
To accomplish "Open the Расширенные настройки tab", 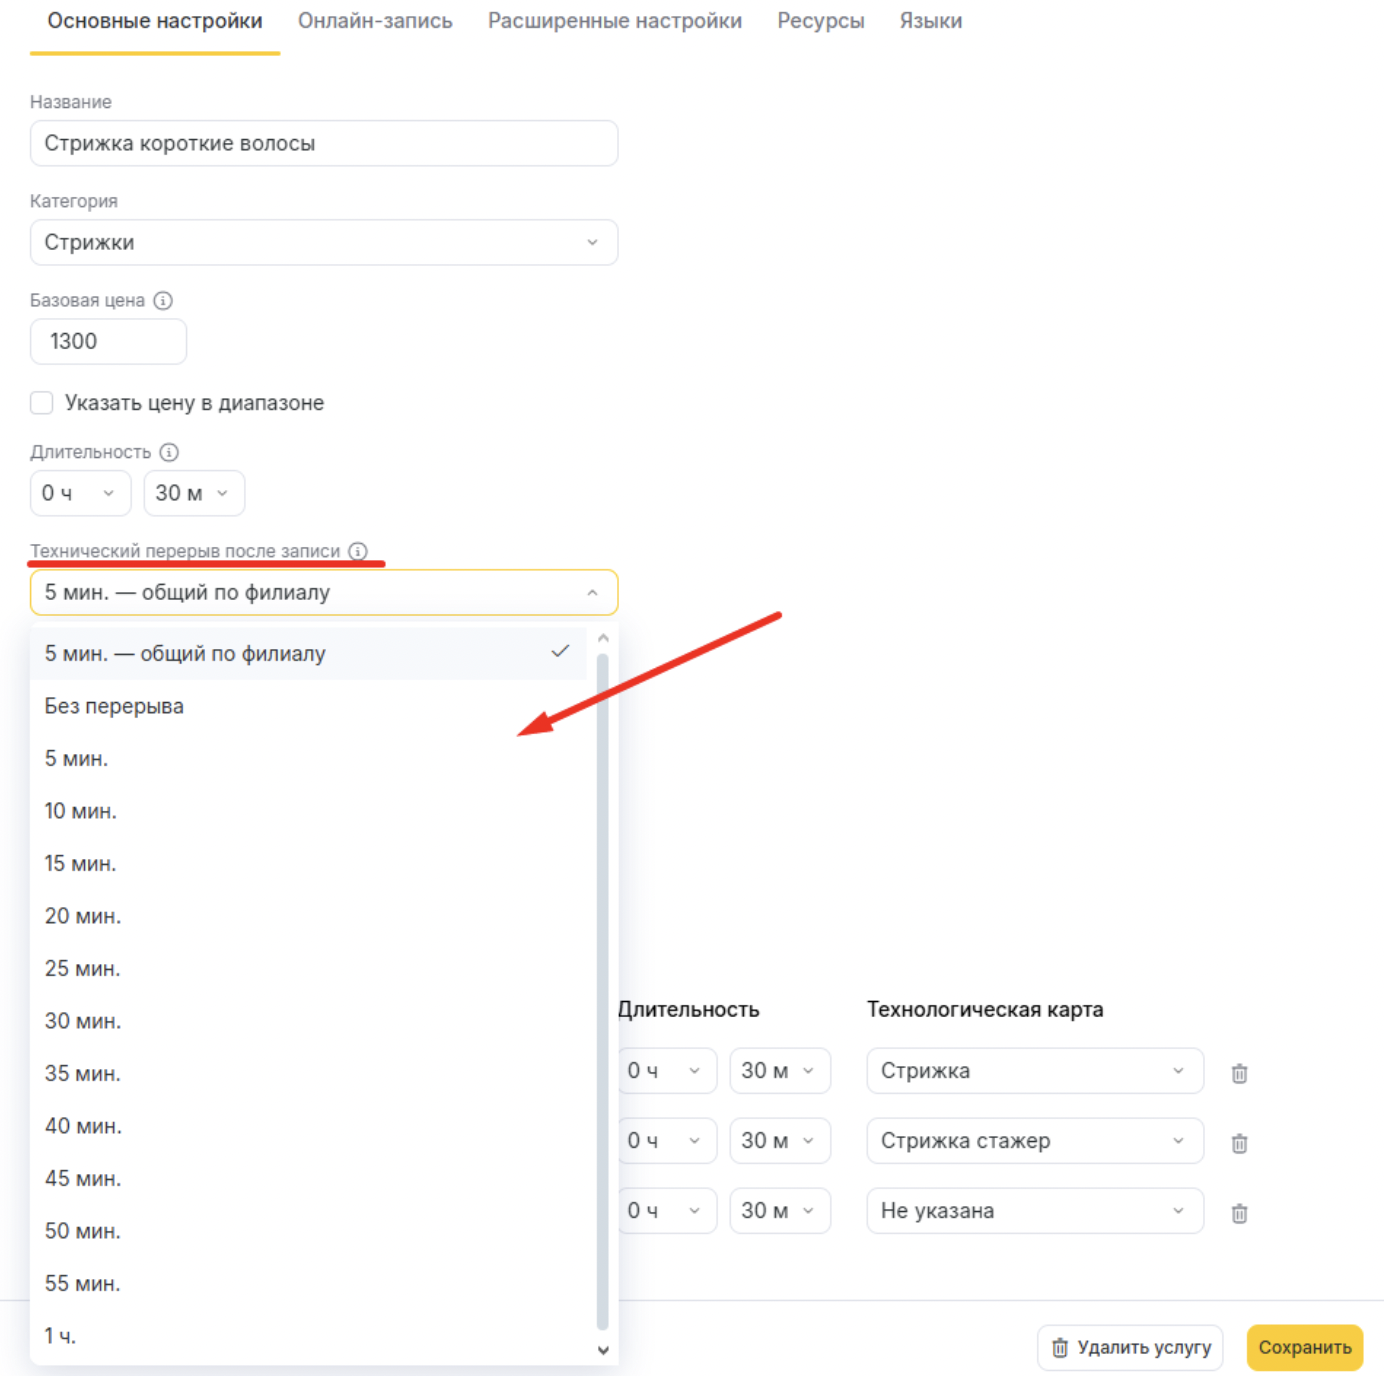I will (x=614, y=21).
